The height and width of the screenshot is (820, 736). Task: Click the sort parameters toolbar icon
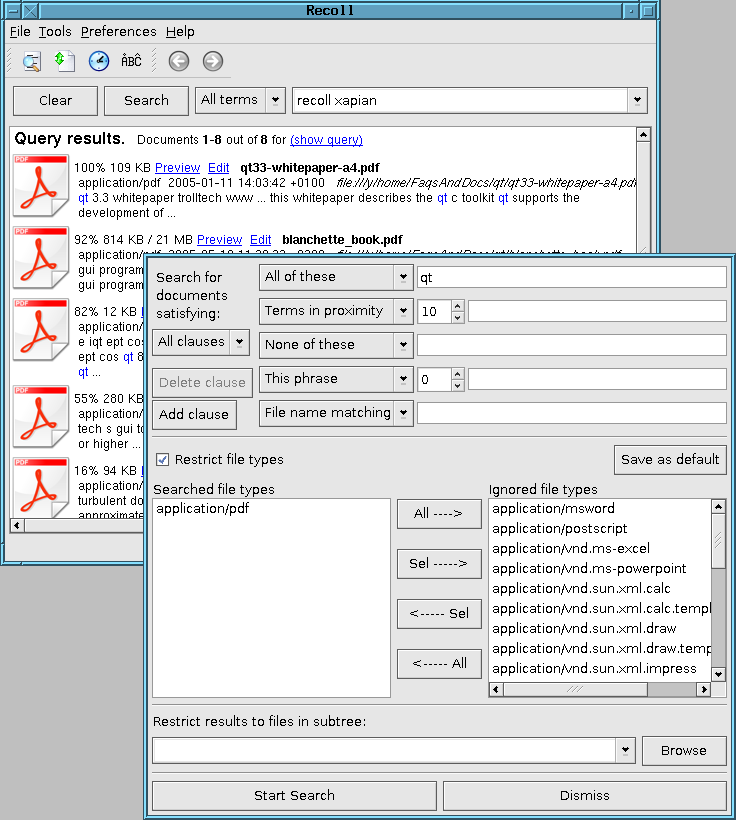65,61
